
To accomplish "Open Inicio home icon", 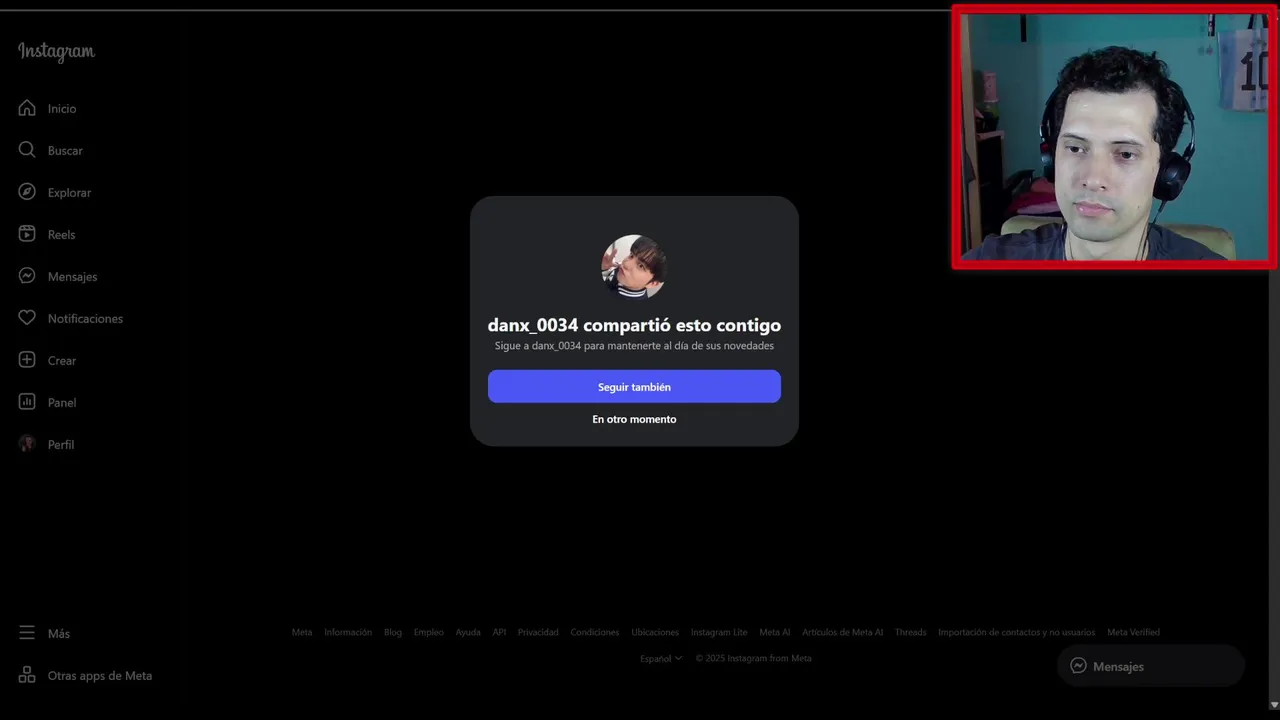I will (27, 108).
